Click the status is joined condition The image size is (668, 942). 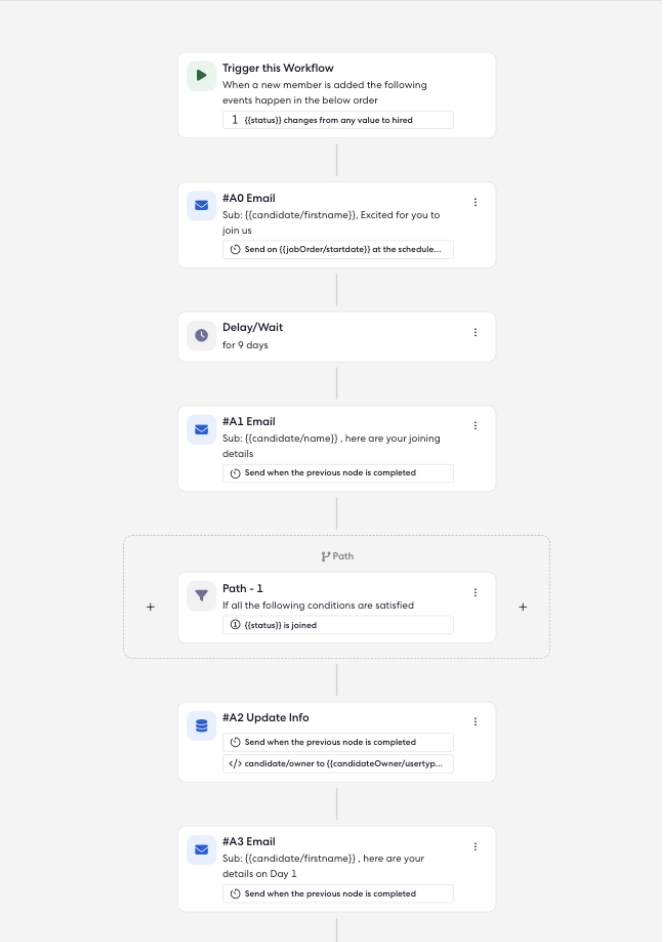tap(338, 625)
